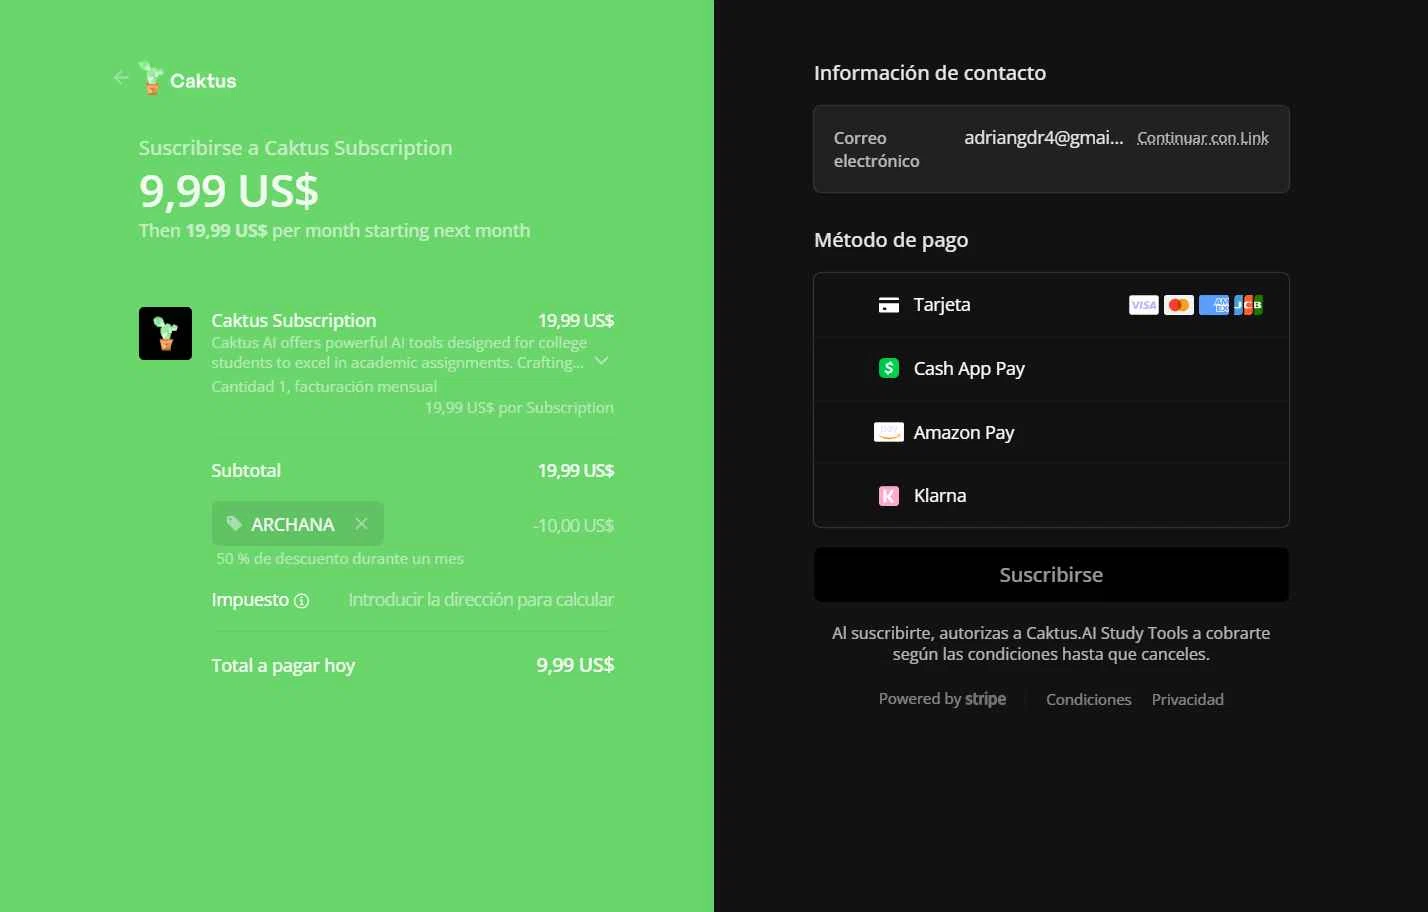Choose Klarna payment method

1051,495
